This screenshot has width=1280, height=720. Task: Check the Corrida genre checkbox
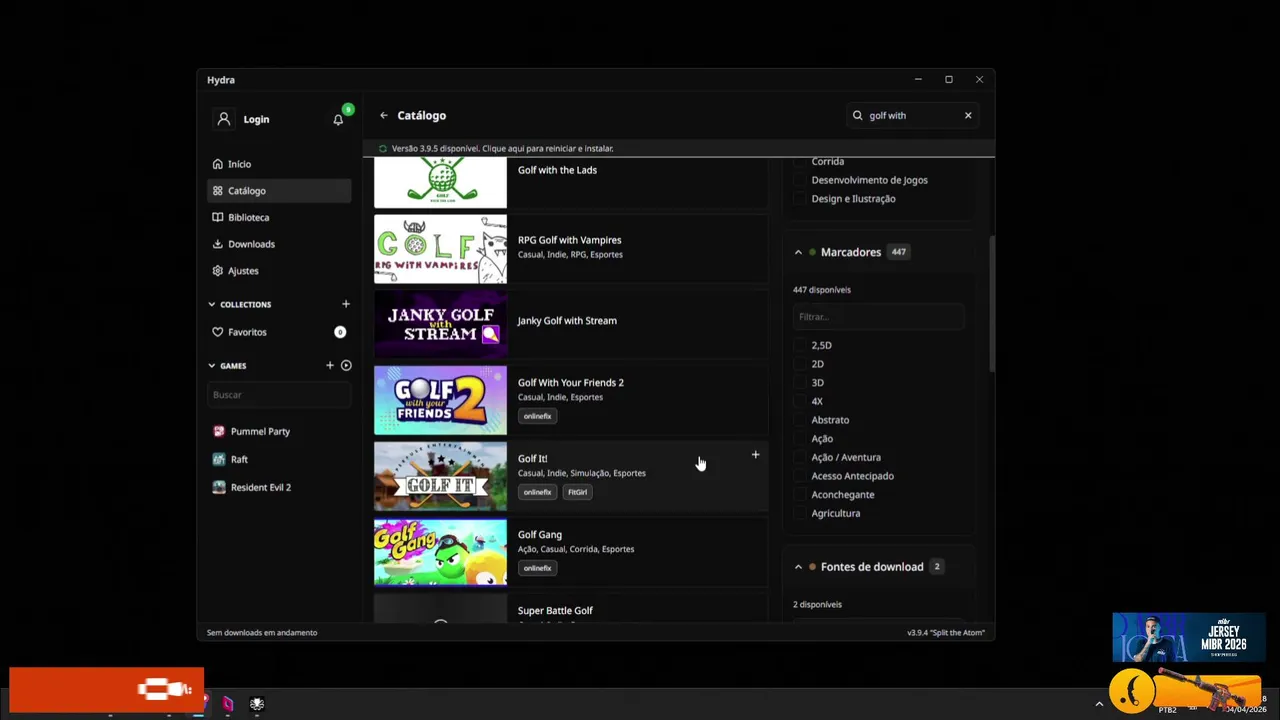[799, 161]
